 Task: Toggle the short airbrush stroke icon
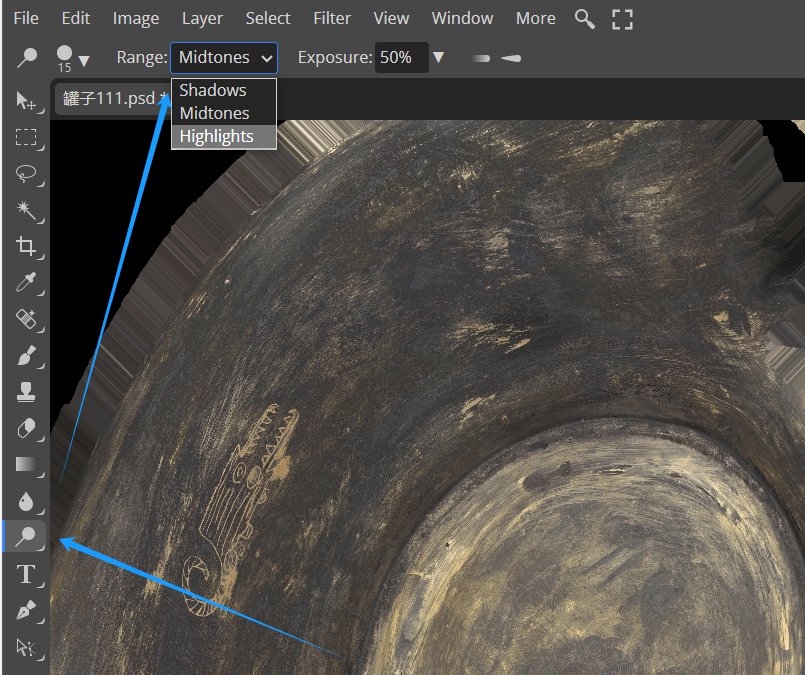(x=481, y=58)
